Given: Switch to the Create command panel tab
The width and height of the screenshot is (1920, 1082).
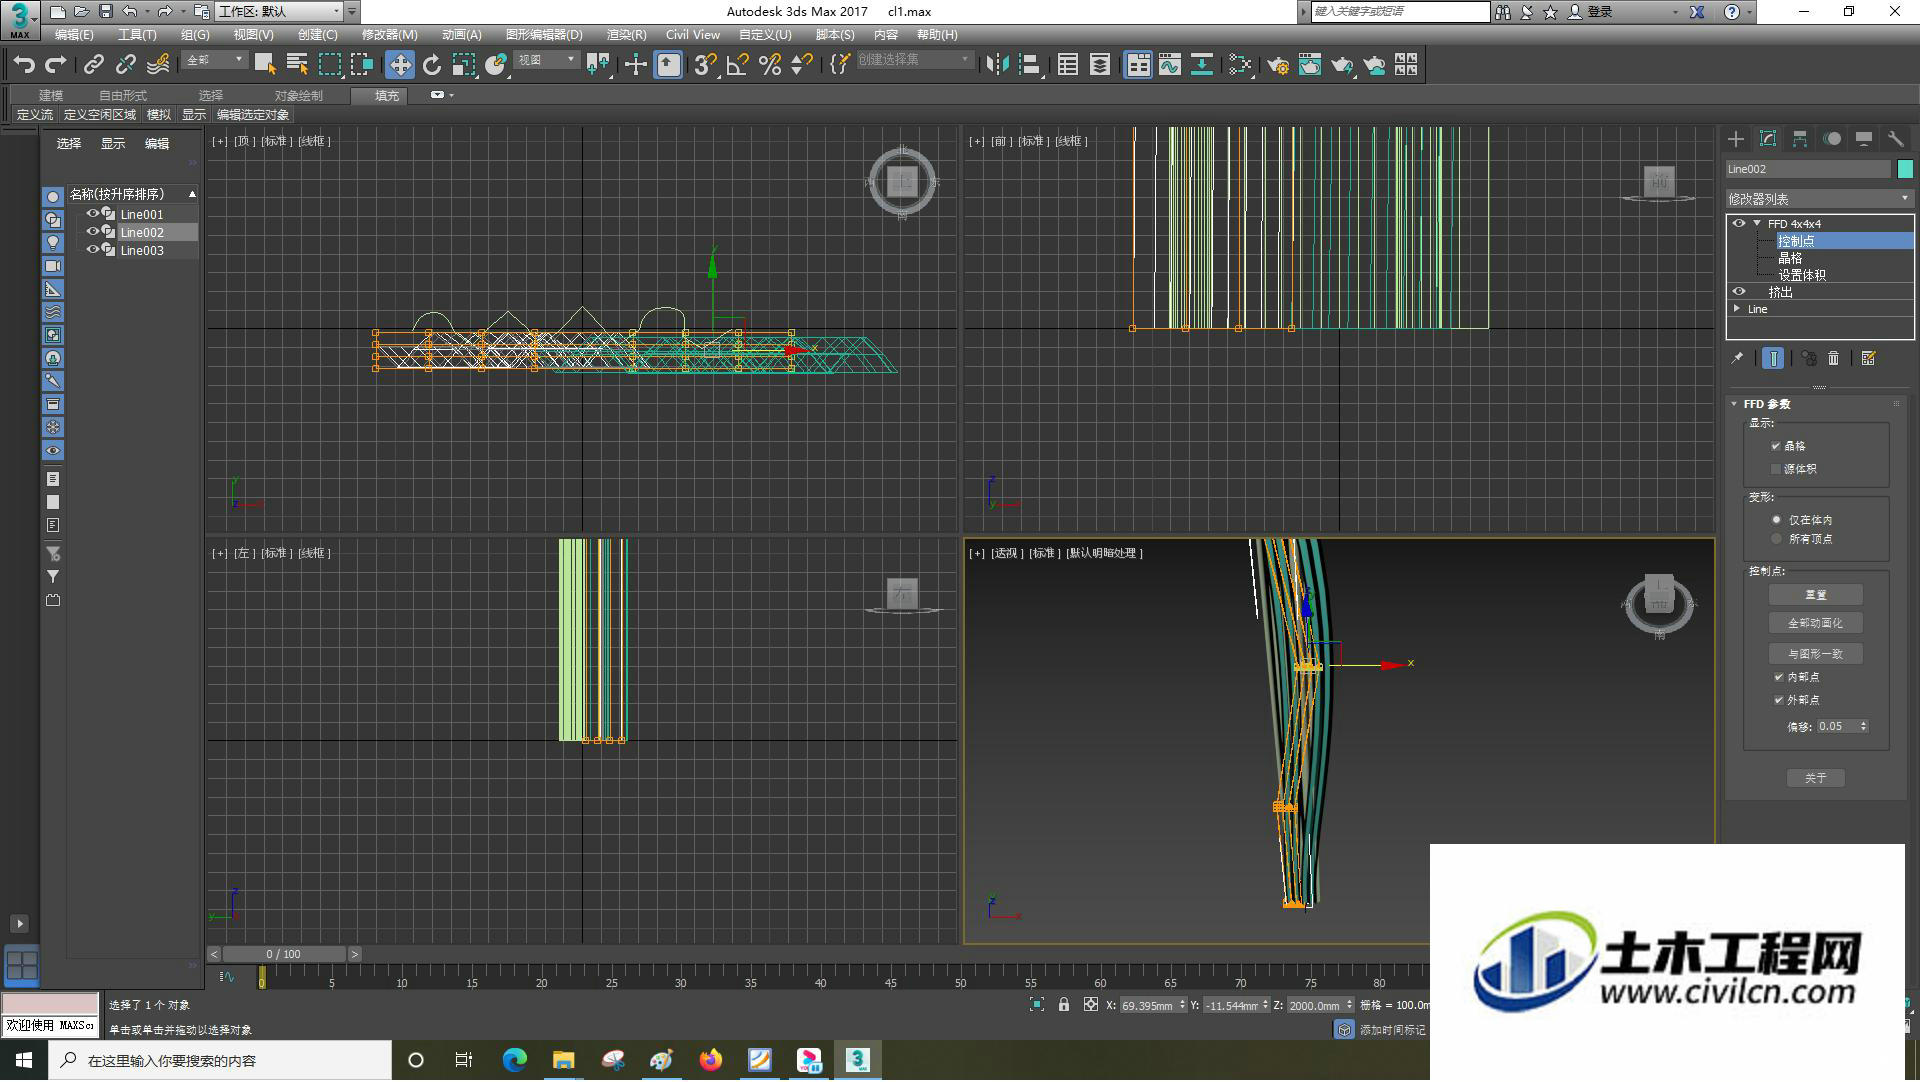Looking at the screenshot, I should pyautogui.click(x=1736, y=139).
